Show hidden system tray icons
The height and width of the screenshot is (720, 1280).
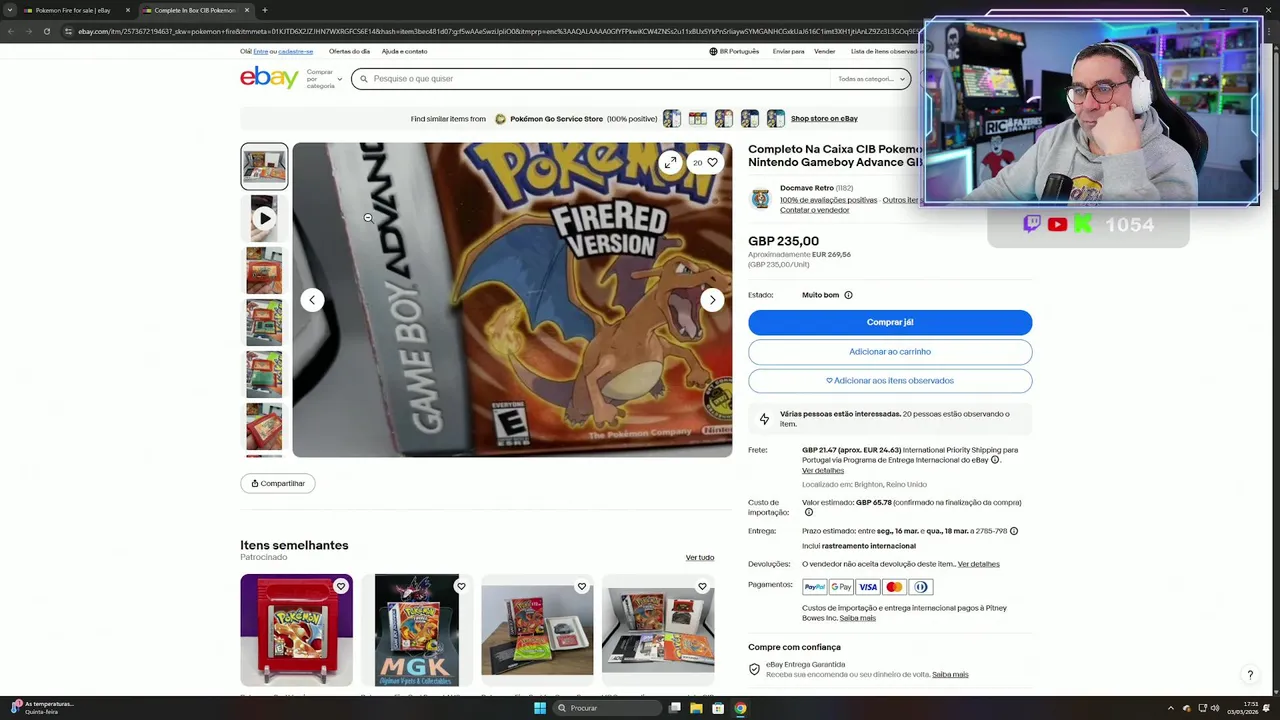(x=1171, y=708)
